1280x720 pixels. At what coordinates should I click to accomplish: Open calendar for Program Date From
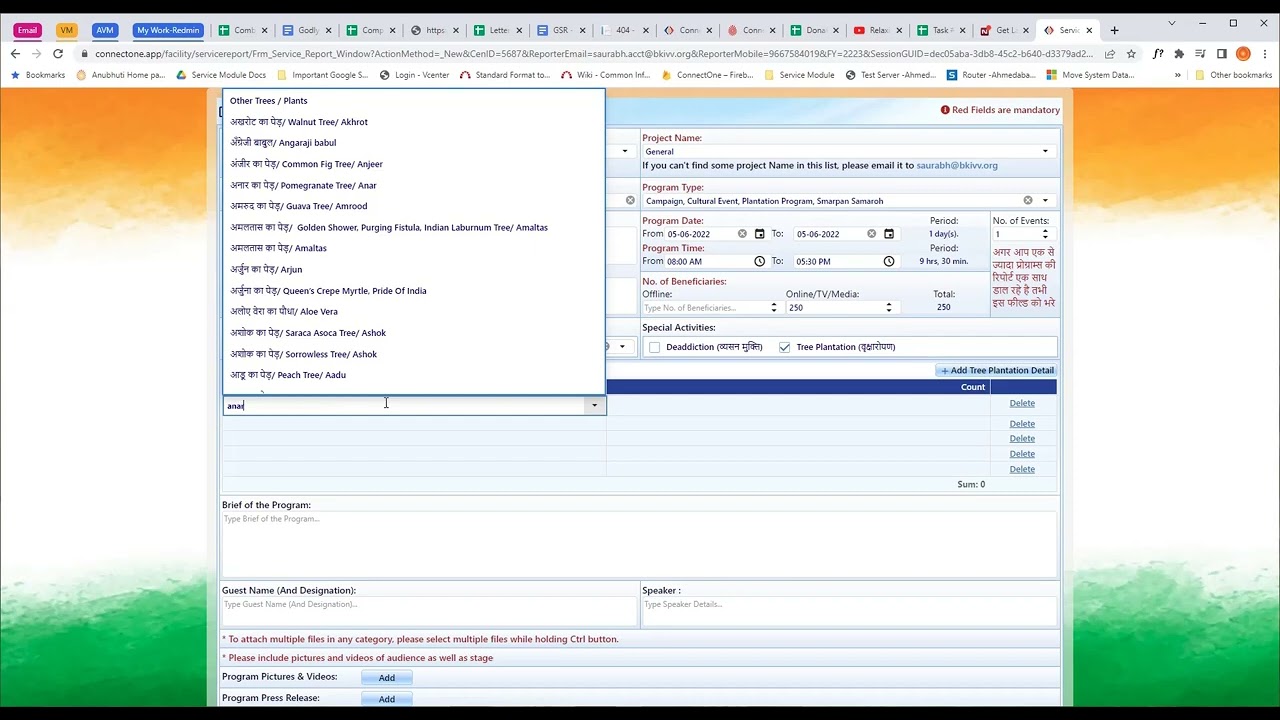[759, 234]
